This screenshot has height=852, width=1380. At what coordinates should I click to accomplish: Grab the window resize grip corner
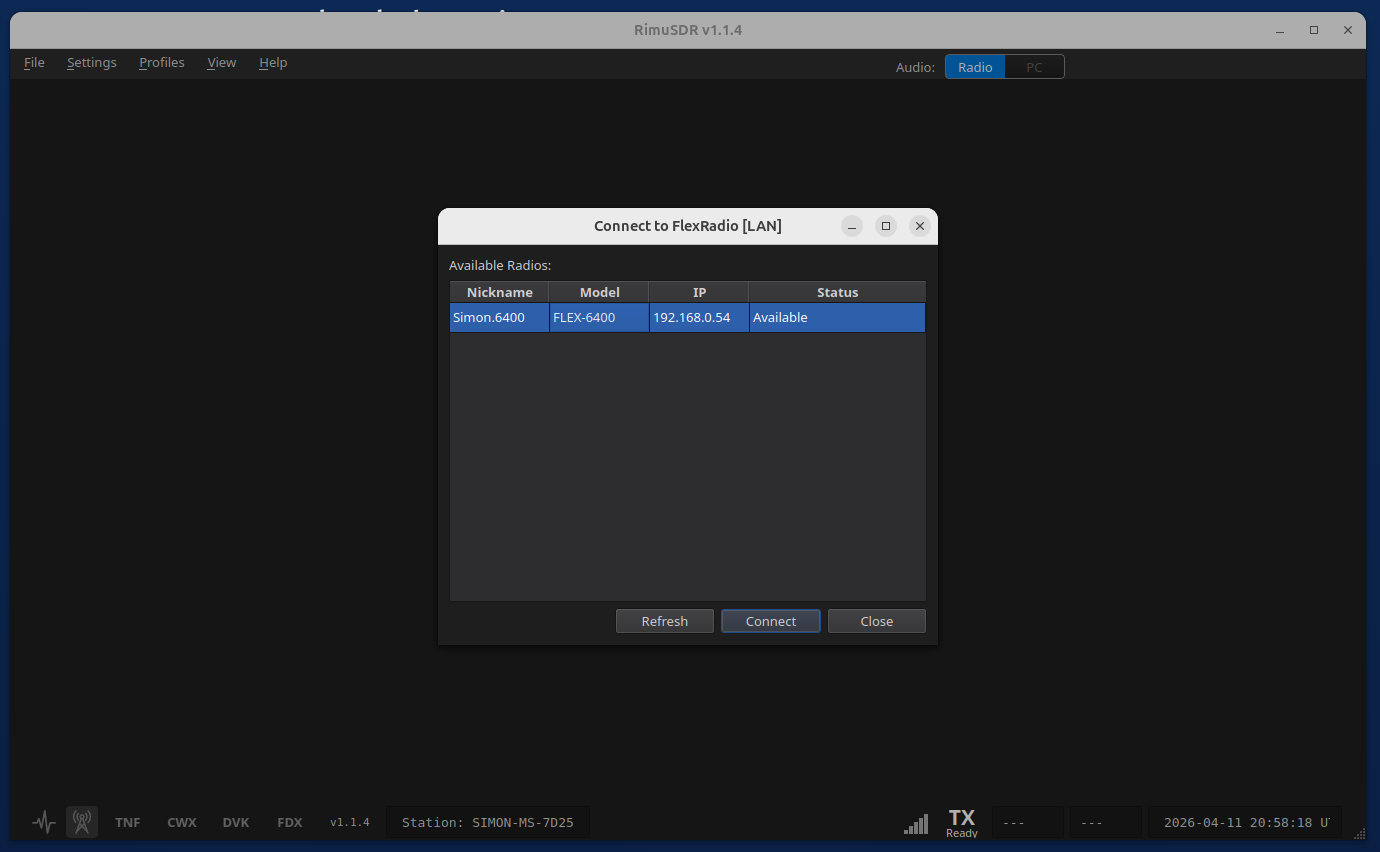(1360, 833)
